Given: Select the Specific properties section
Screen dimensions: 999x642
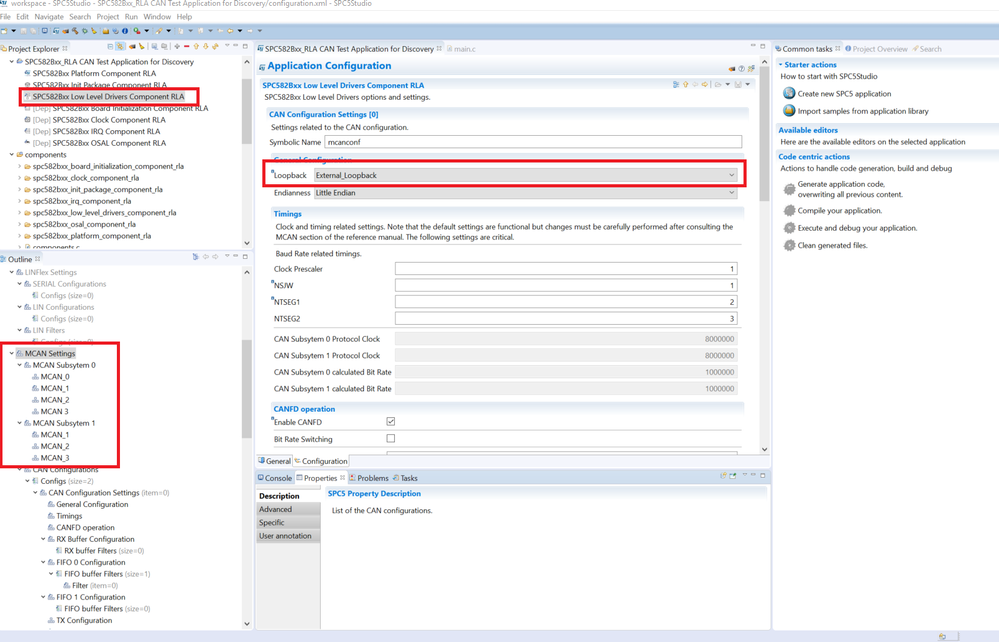Looking at the screenshot, I should point(288,522).
